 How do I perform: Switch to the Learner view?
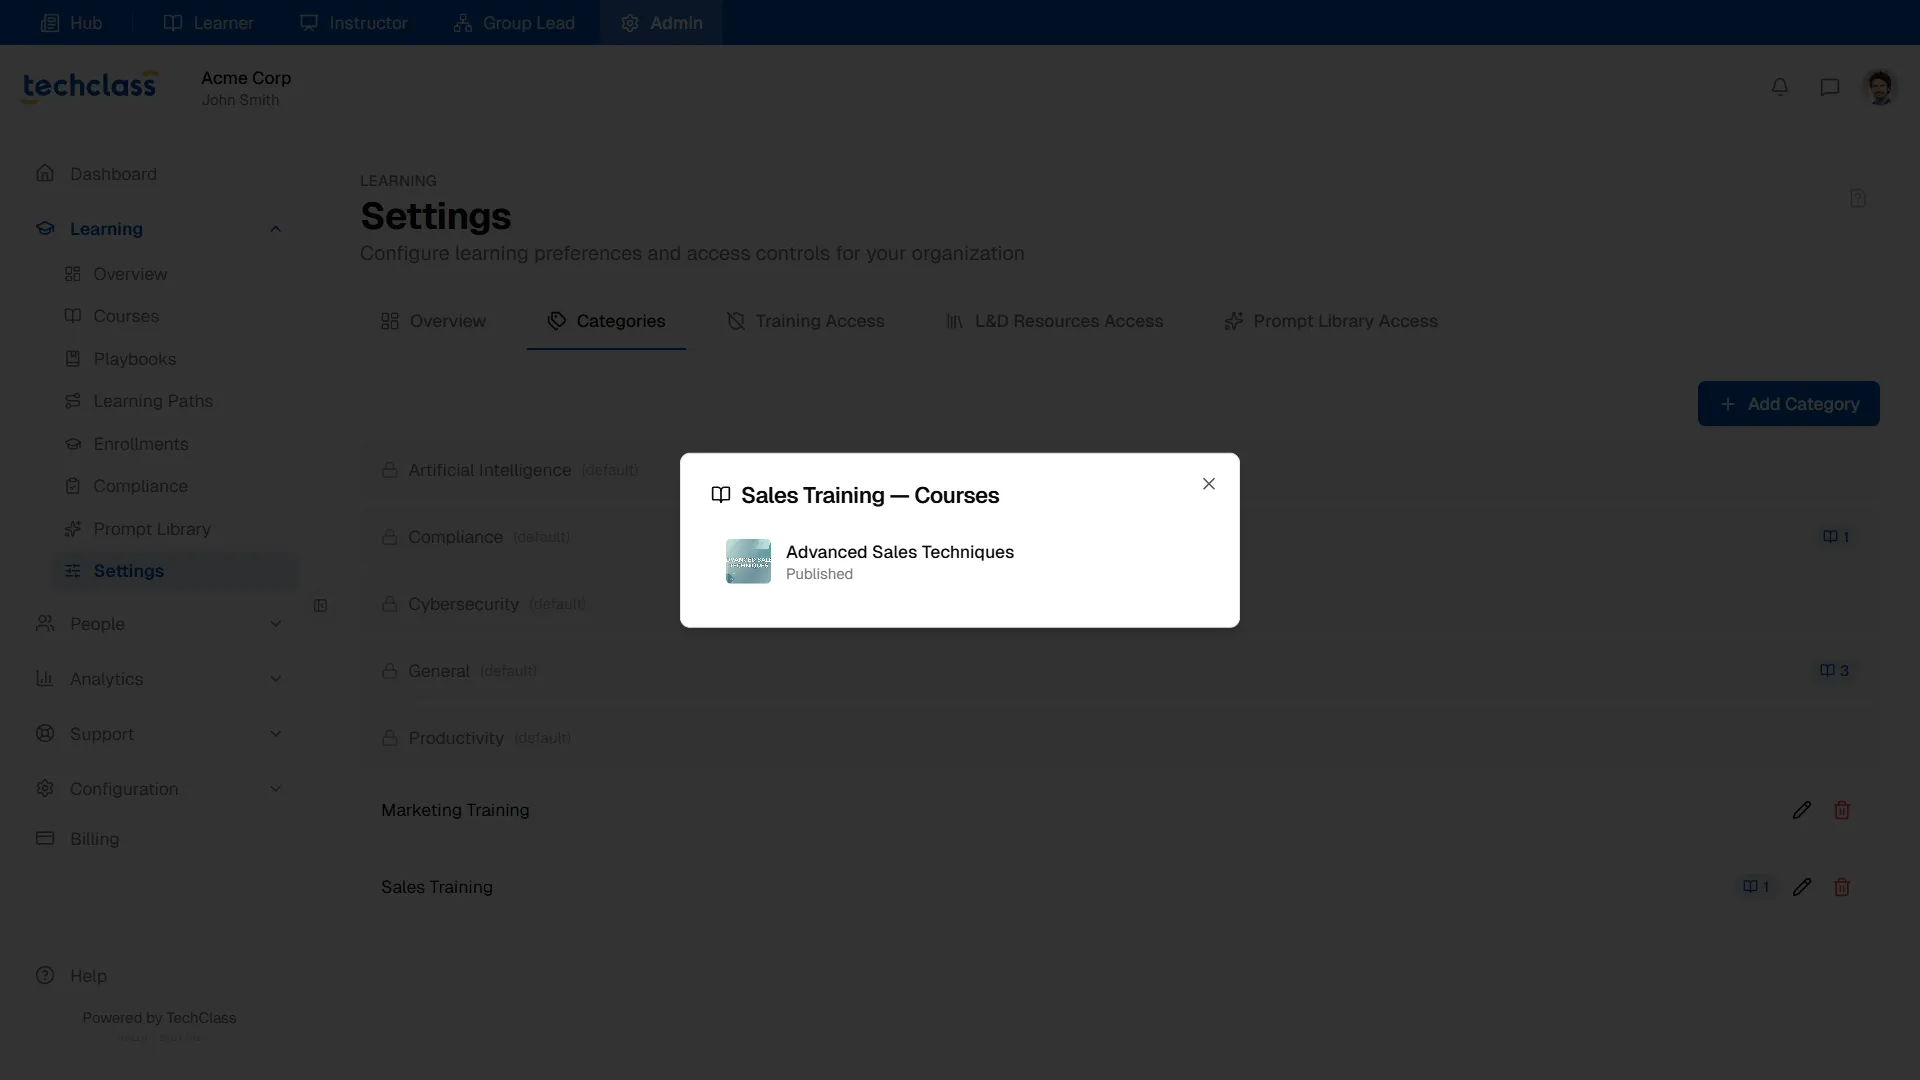(208, 22)
